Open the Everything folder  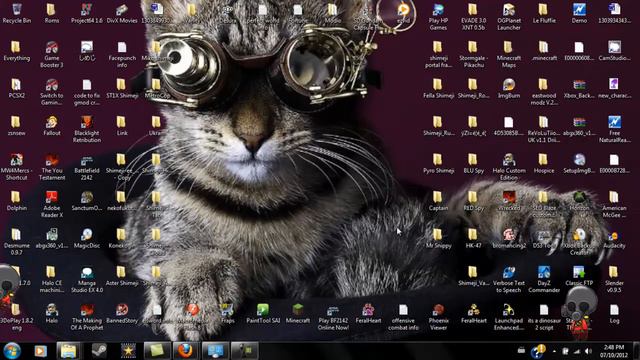16,51
